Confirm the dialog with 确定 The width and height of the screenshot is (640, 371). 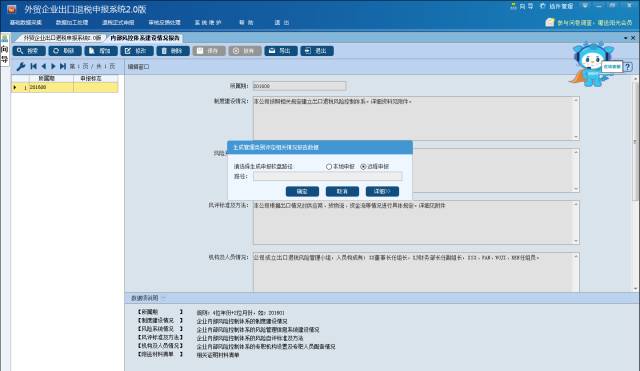click(x=302, y=191)
